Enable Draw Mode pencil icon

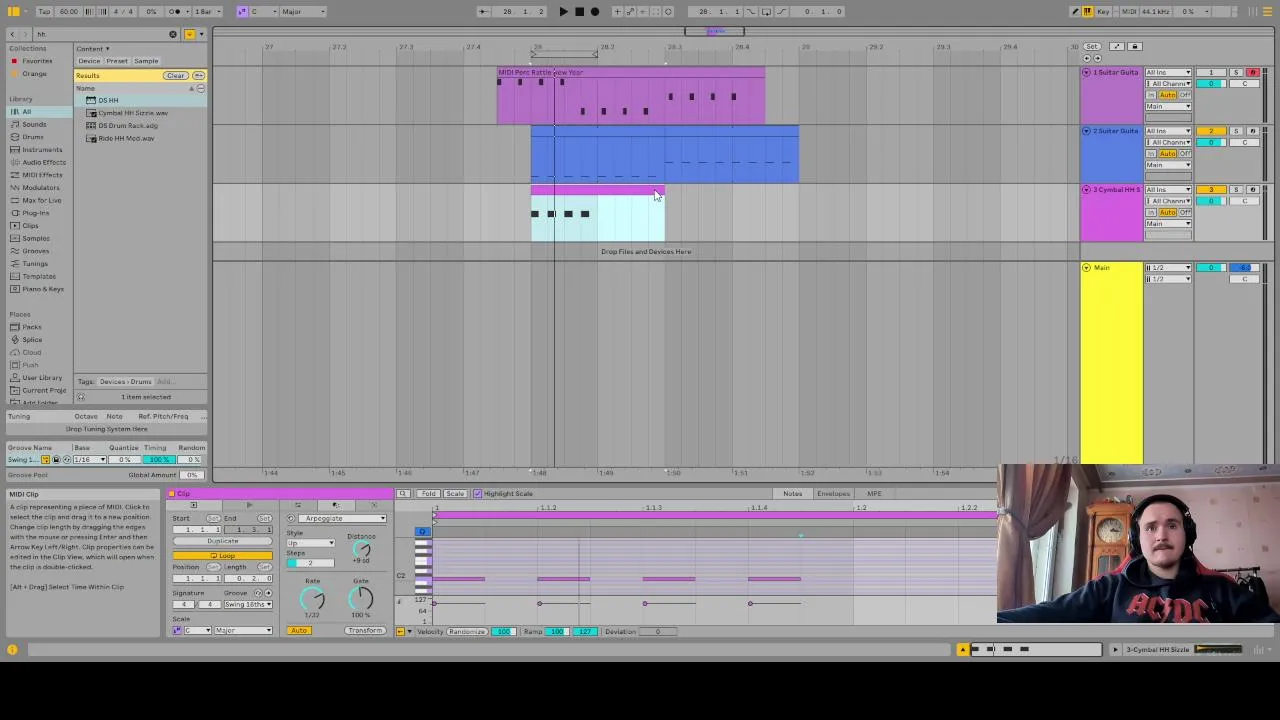pos(1075,12)
